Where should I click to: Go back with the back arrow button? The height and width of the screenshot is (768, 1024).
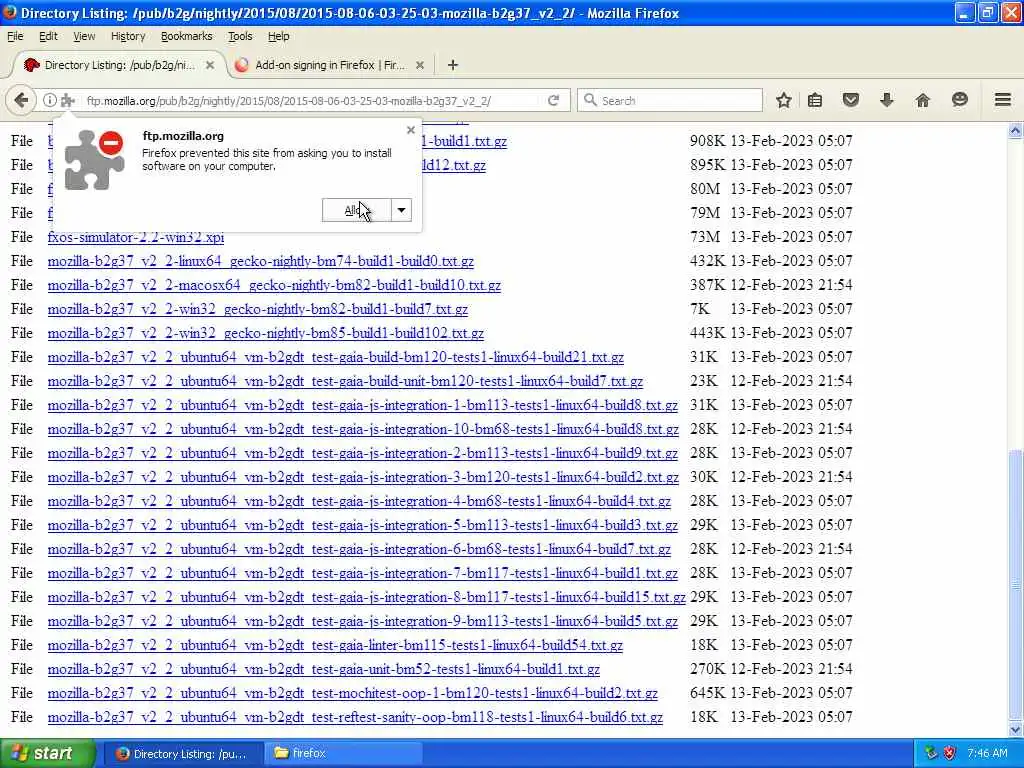click(x=21, y=101)
